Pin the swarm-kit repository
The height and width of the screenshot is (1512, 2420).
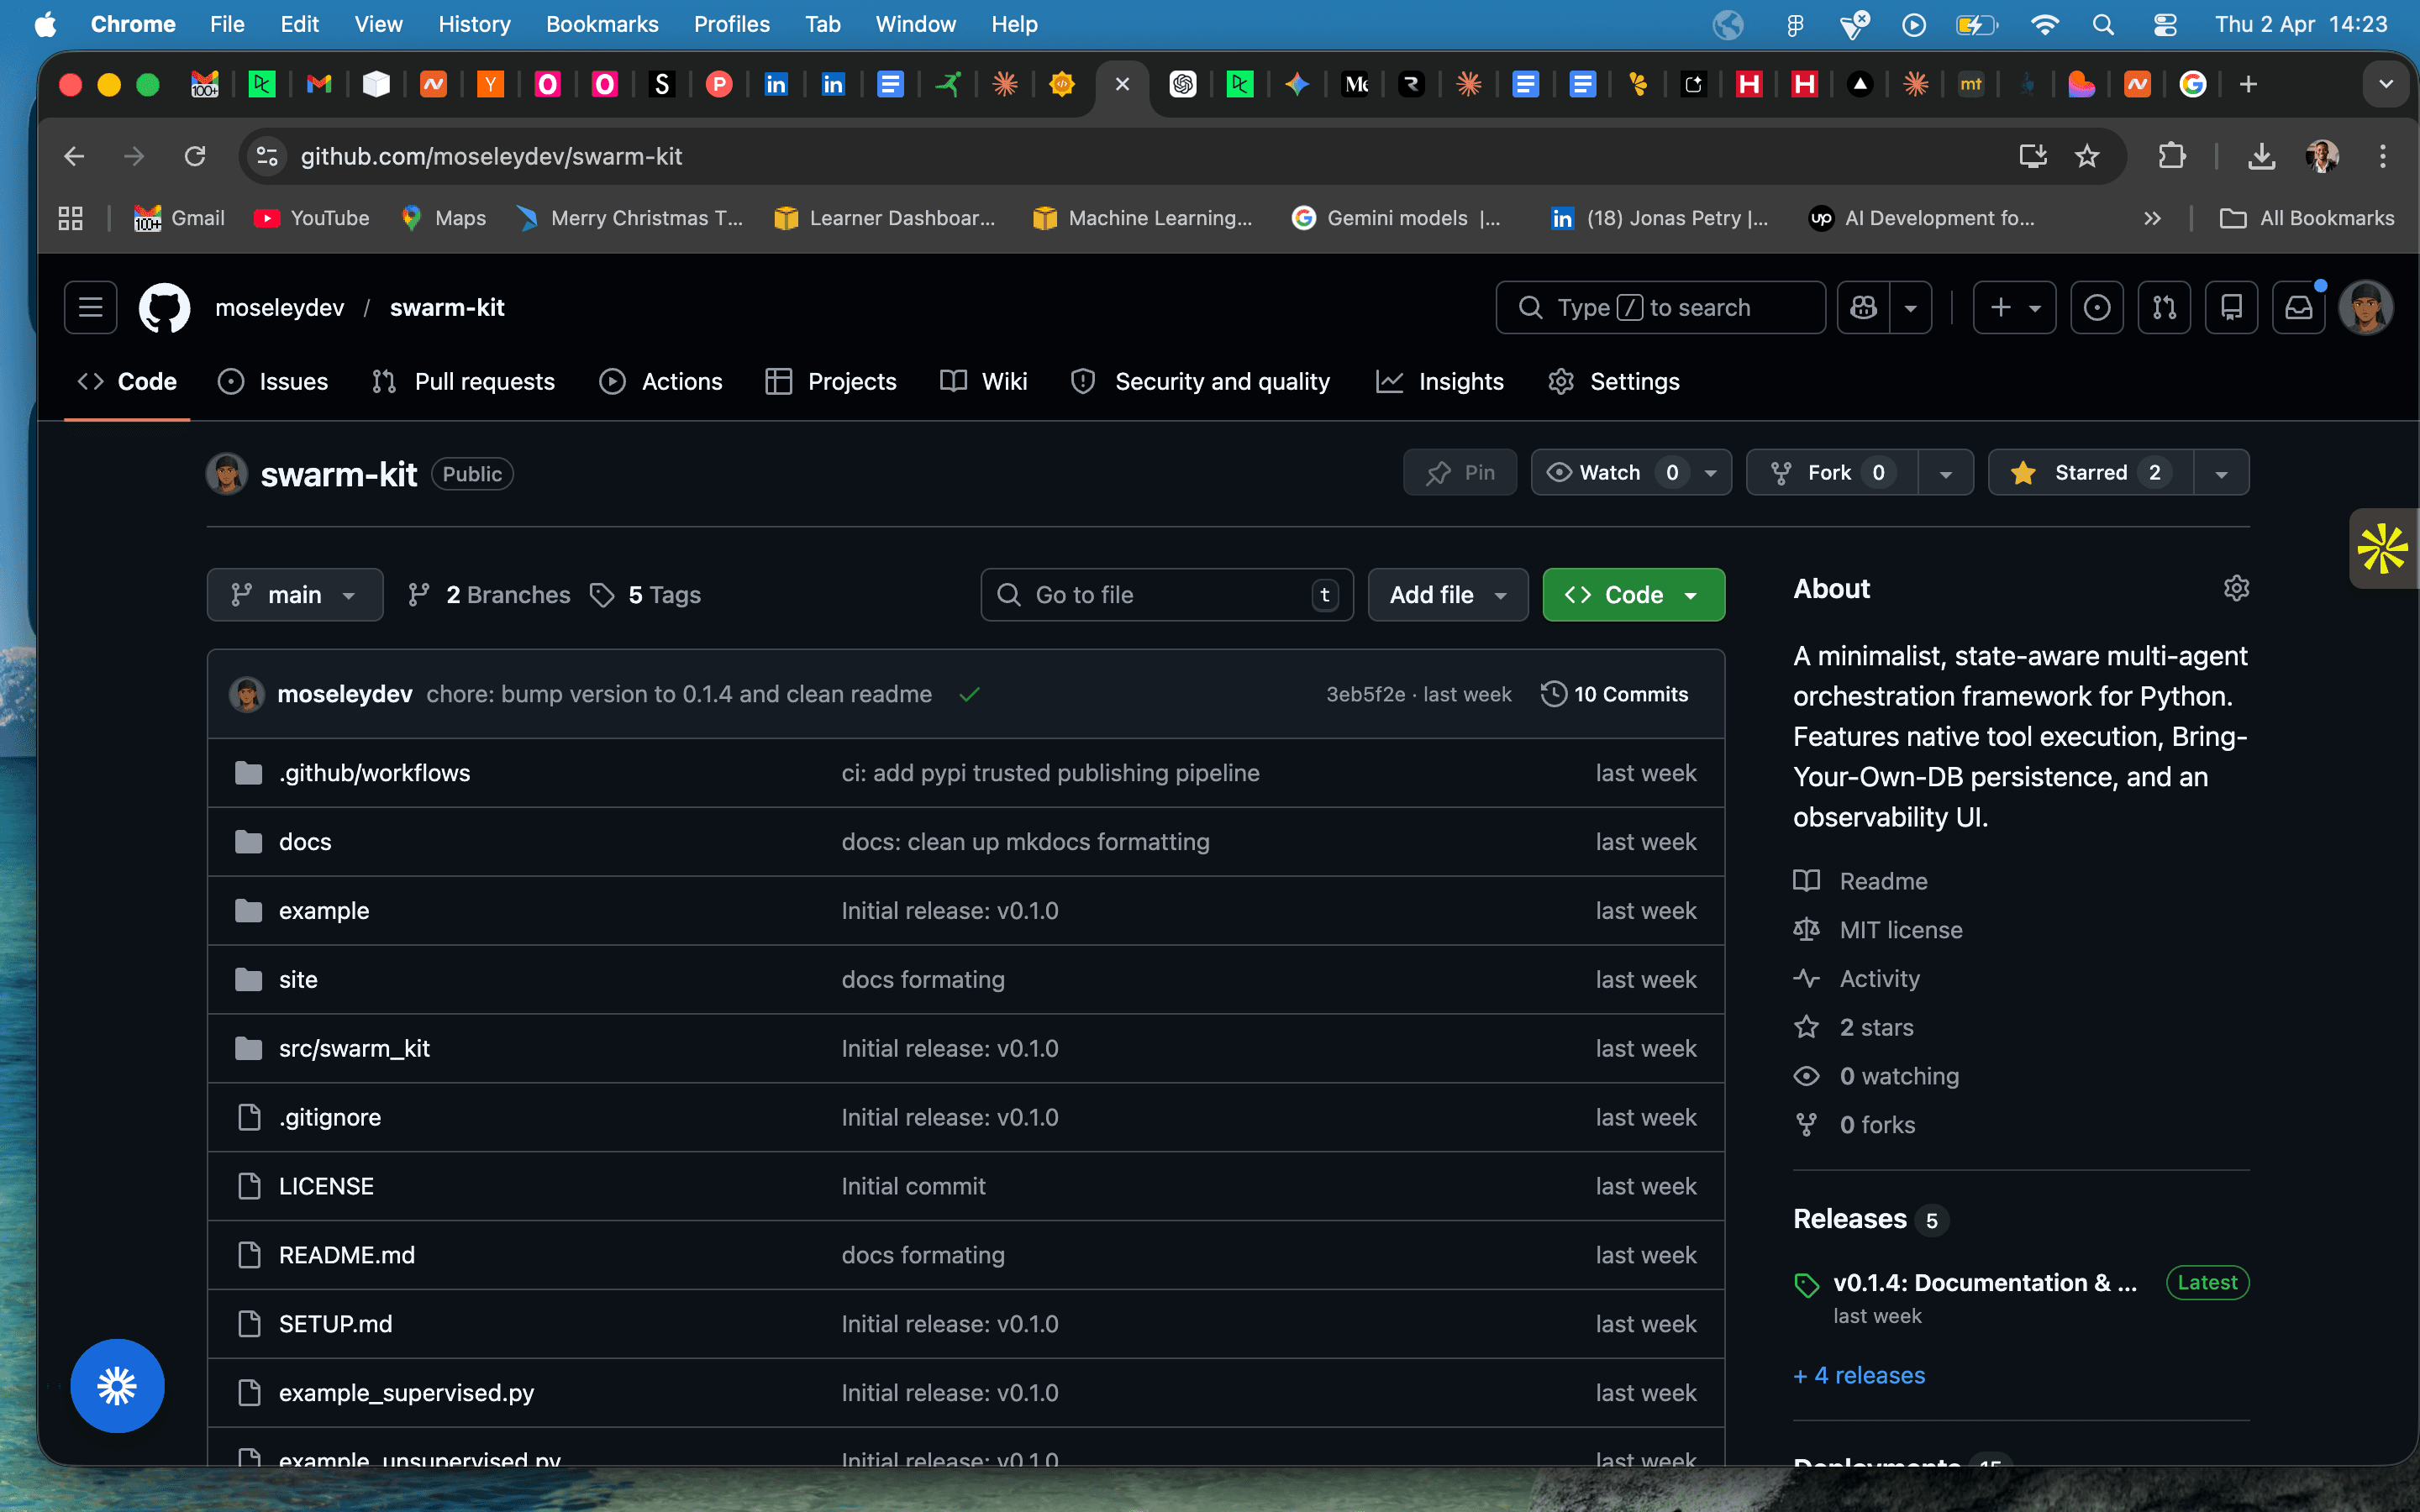[1460, 472]
